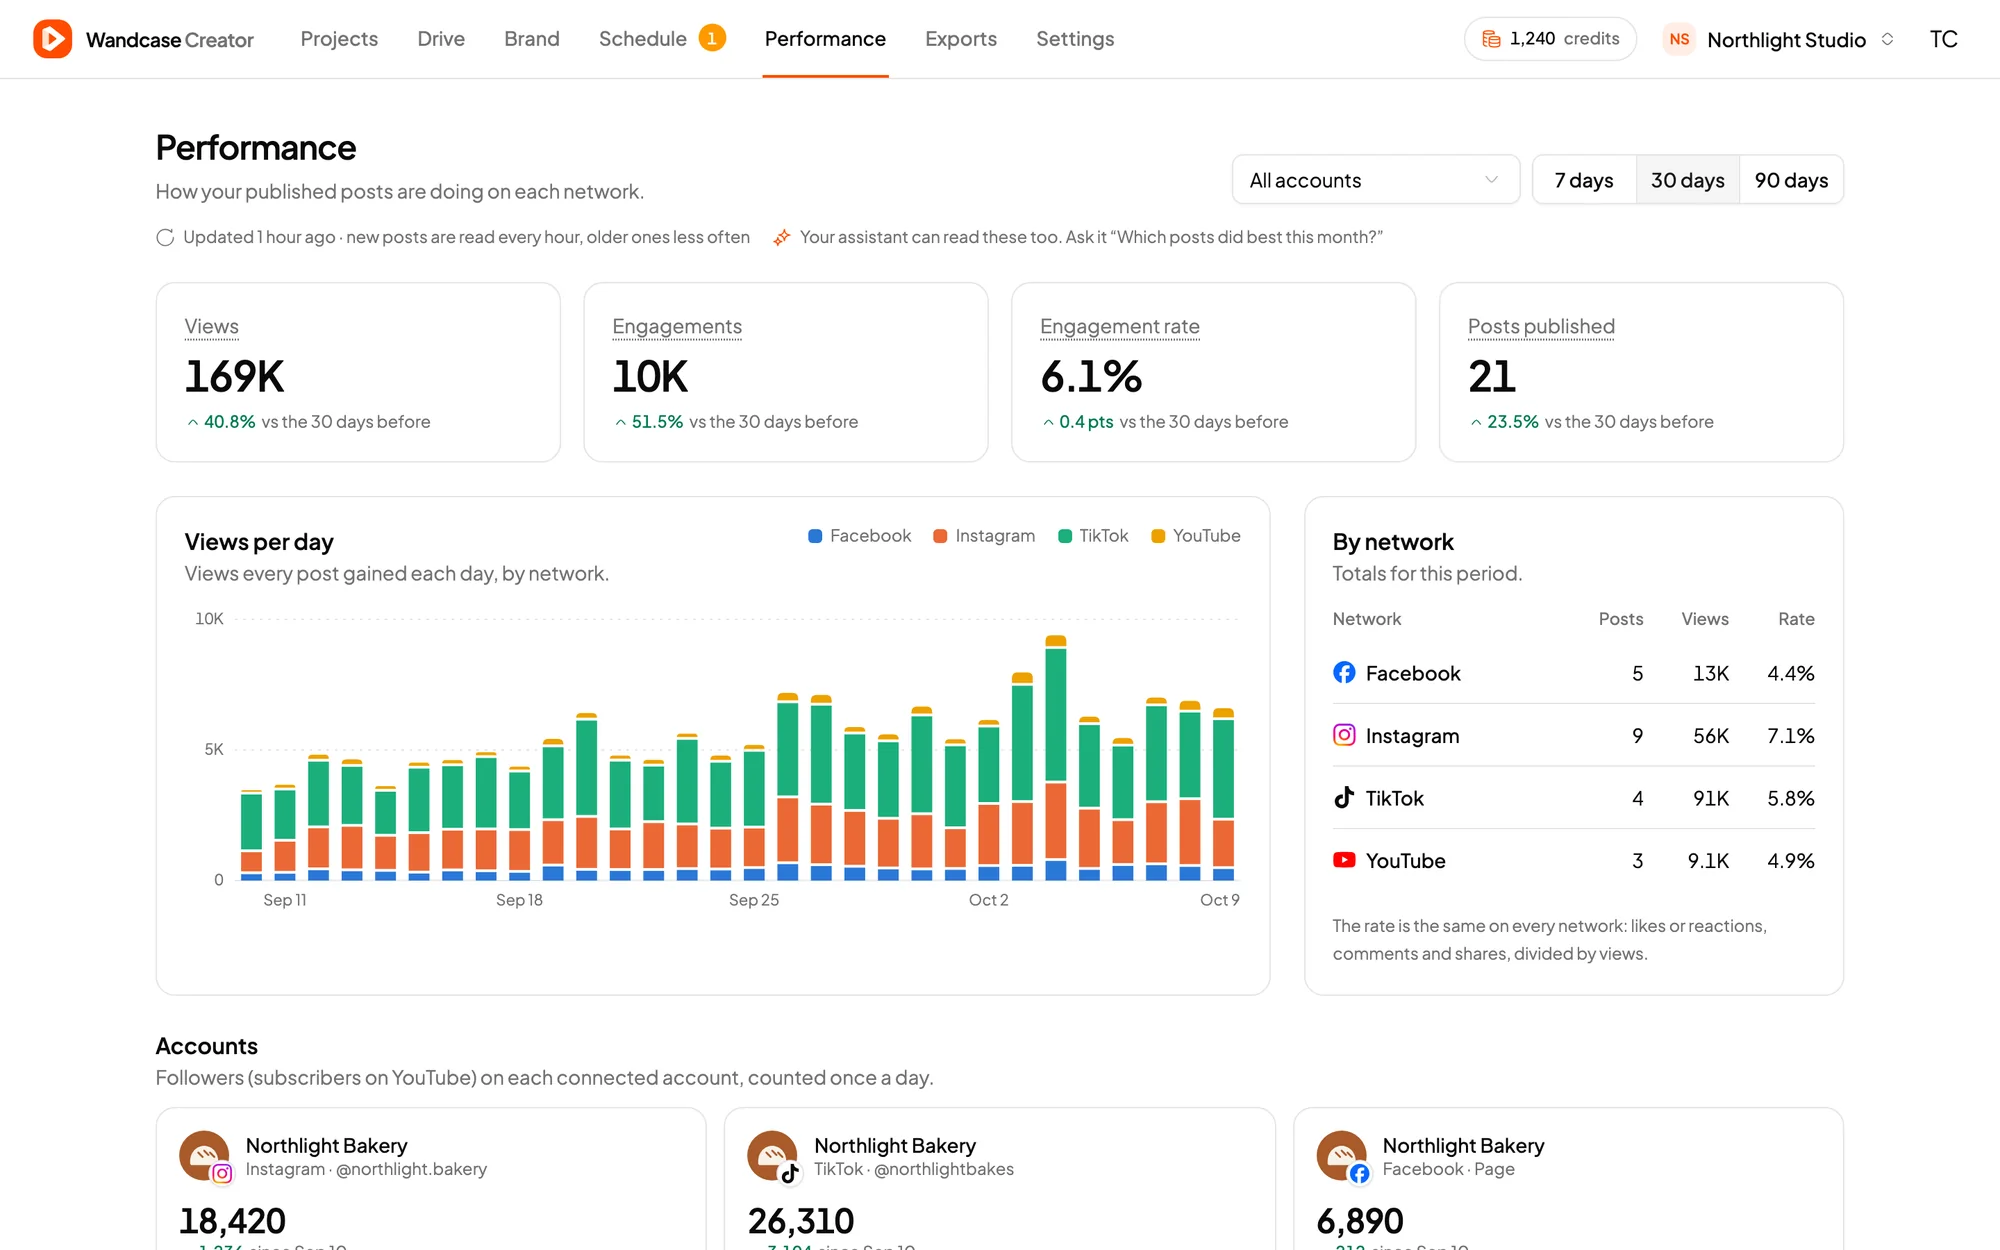
Task: Click the YouTube icon in By network table
Action: 1344,860
